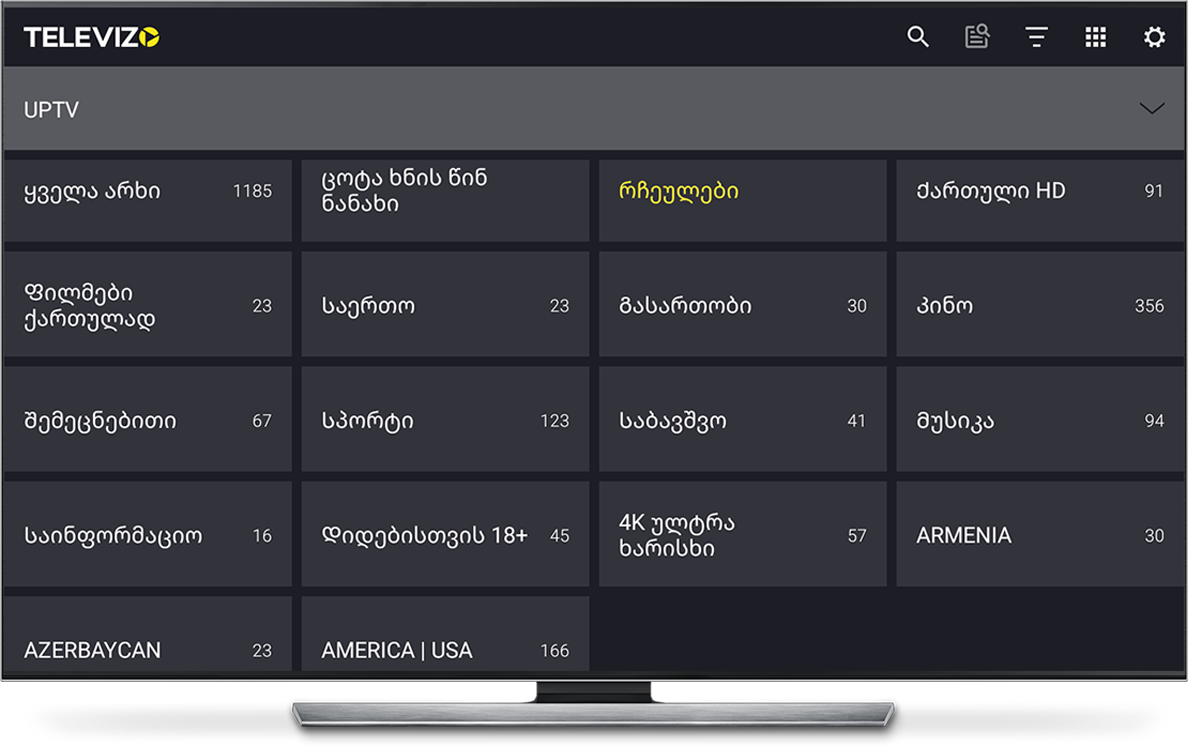
Task: Open the ცოტა ხნის წინ ნანახი tile
Action: pyautogui.click(x=445, y=200)
